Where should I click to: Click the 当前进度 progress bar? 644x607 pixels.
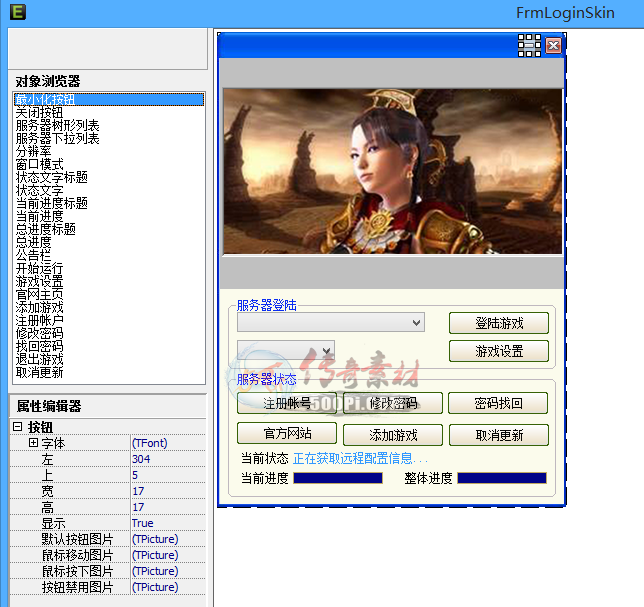pyautogui.click(x=338, y=478)
